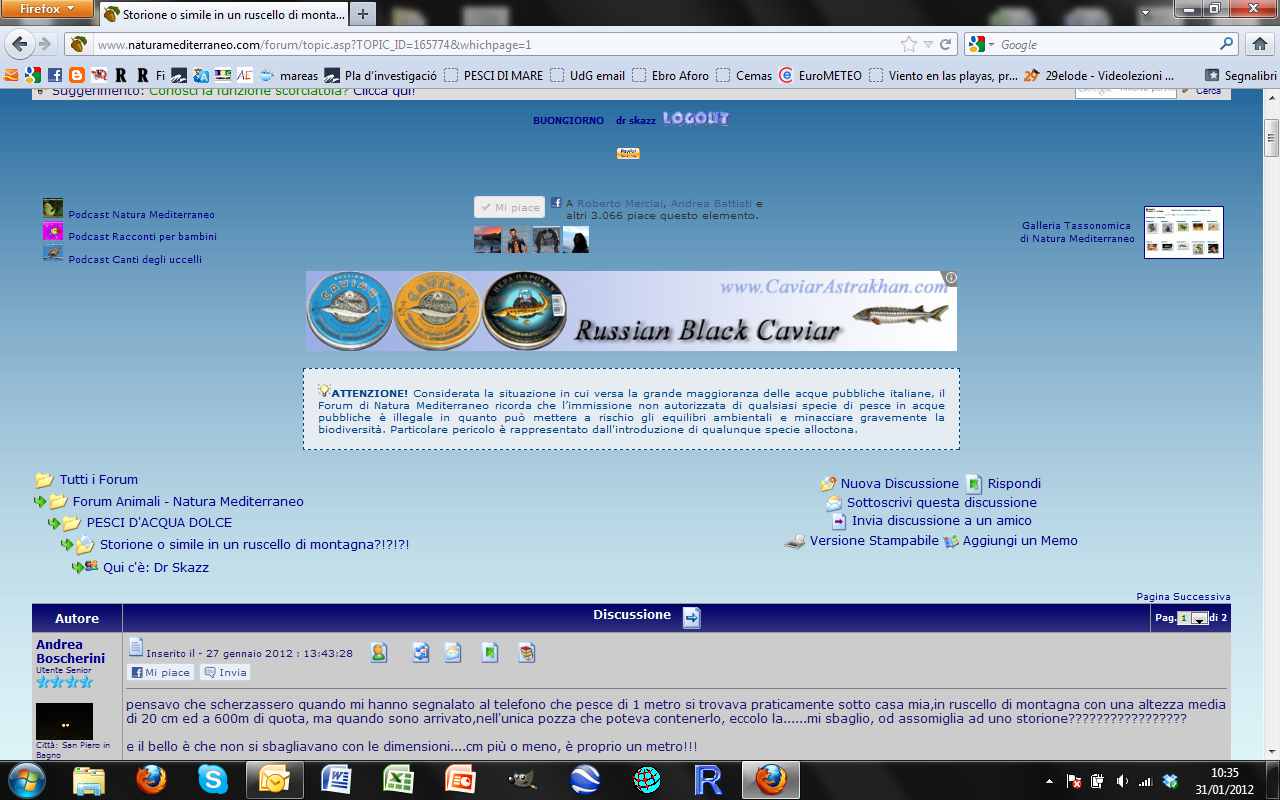
Task: Click the Facebook Mi piace button at top
Action: [509, 207]
